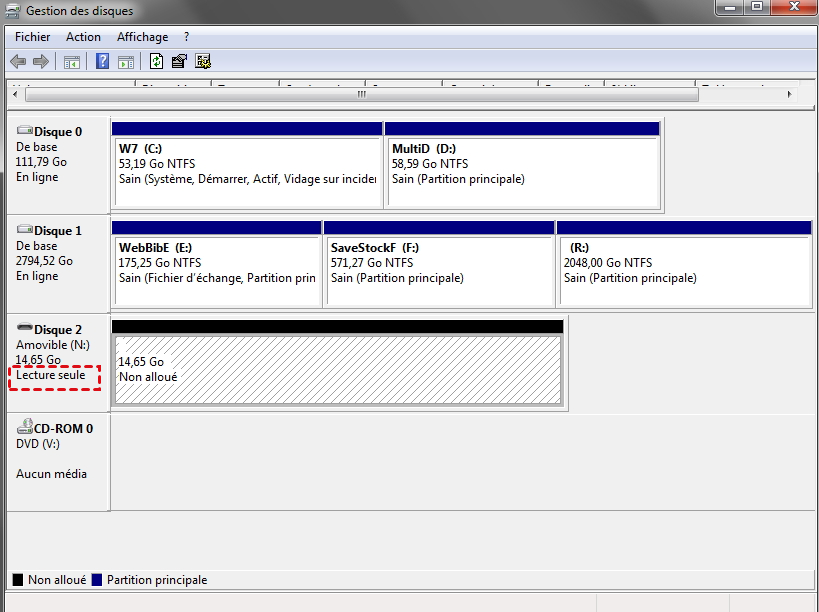
Task: Open the Affichage menu
Action: coord(143,37)
